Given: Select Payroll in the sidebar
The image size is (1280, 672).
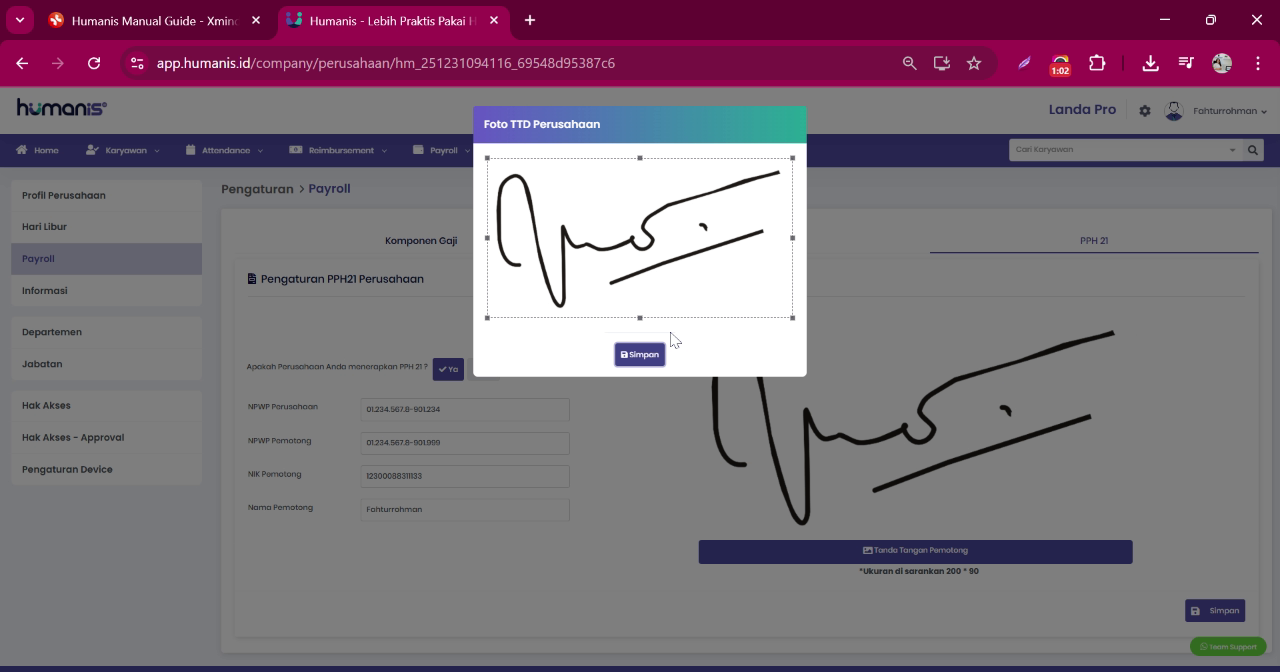Looking at the screenshot, I should 106,259.
